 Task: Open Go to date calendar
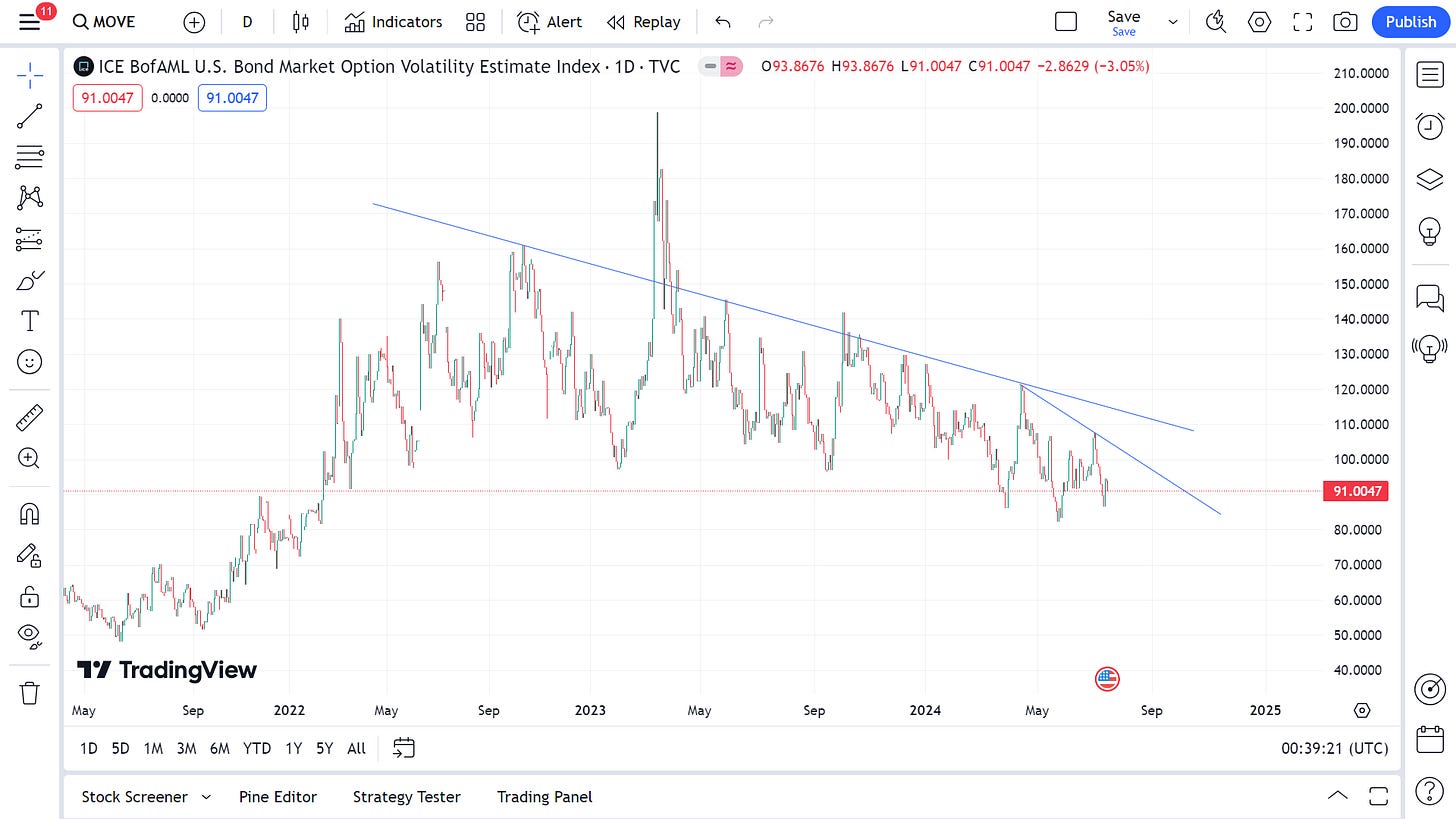click(404, 748)
